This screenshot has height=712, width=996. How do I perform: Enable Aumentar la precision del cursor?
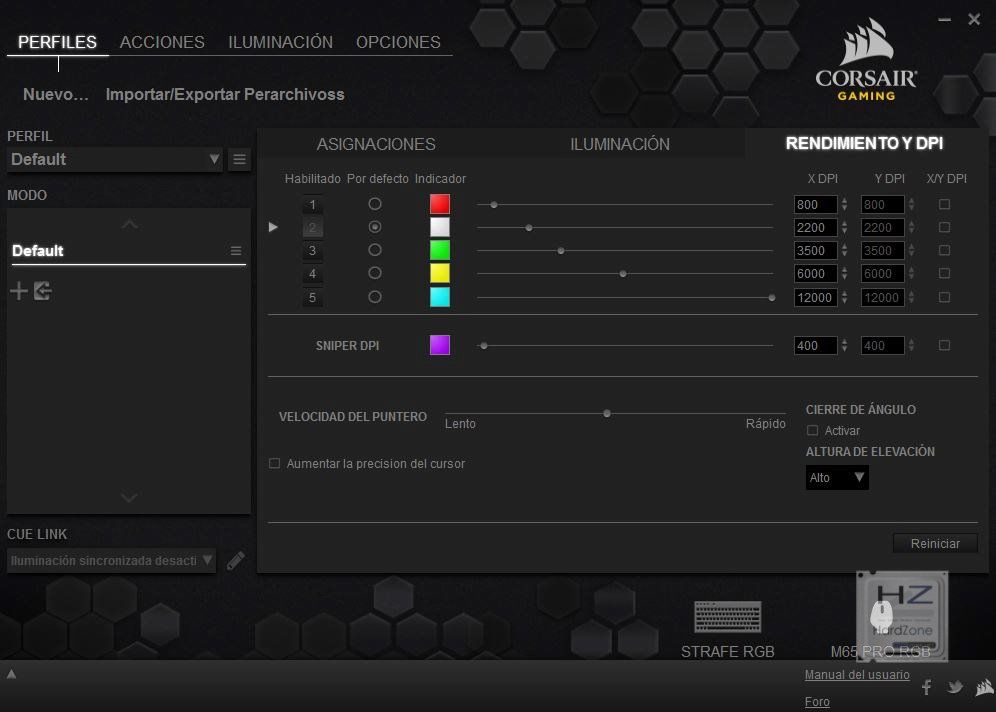[274, 464]
